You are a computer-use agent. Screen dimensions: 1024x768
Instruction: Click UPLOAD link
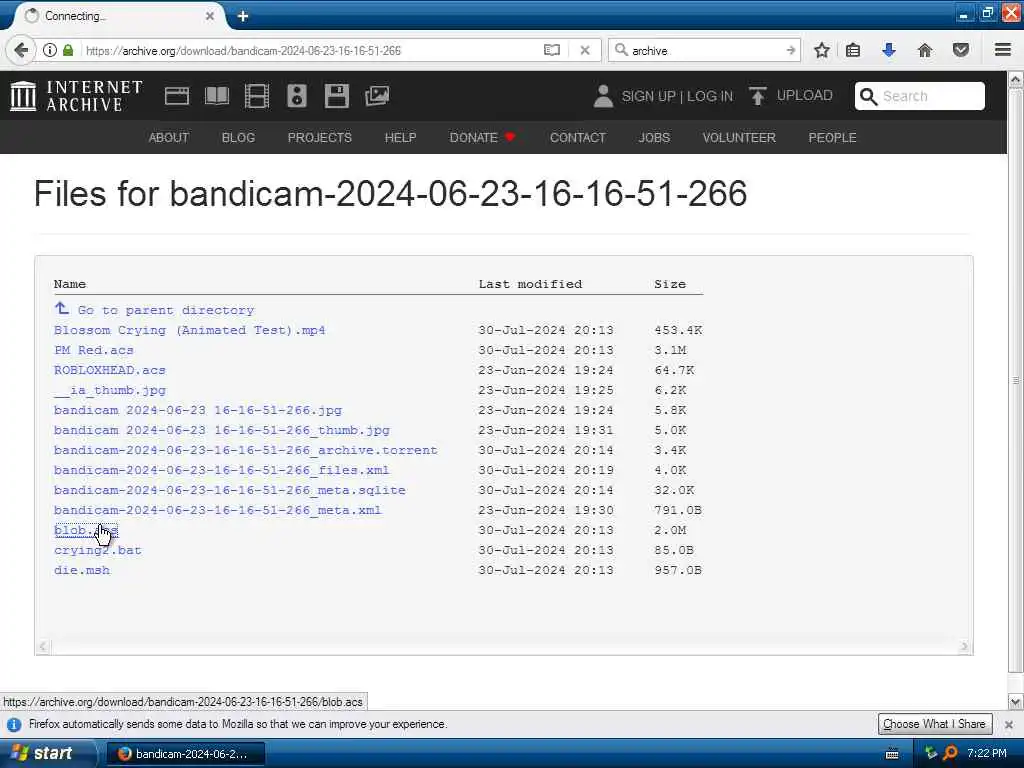[x=805, y=95]
